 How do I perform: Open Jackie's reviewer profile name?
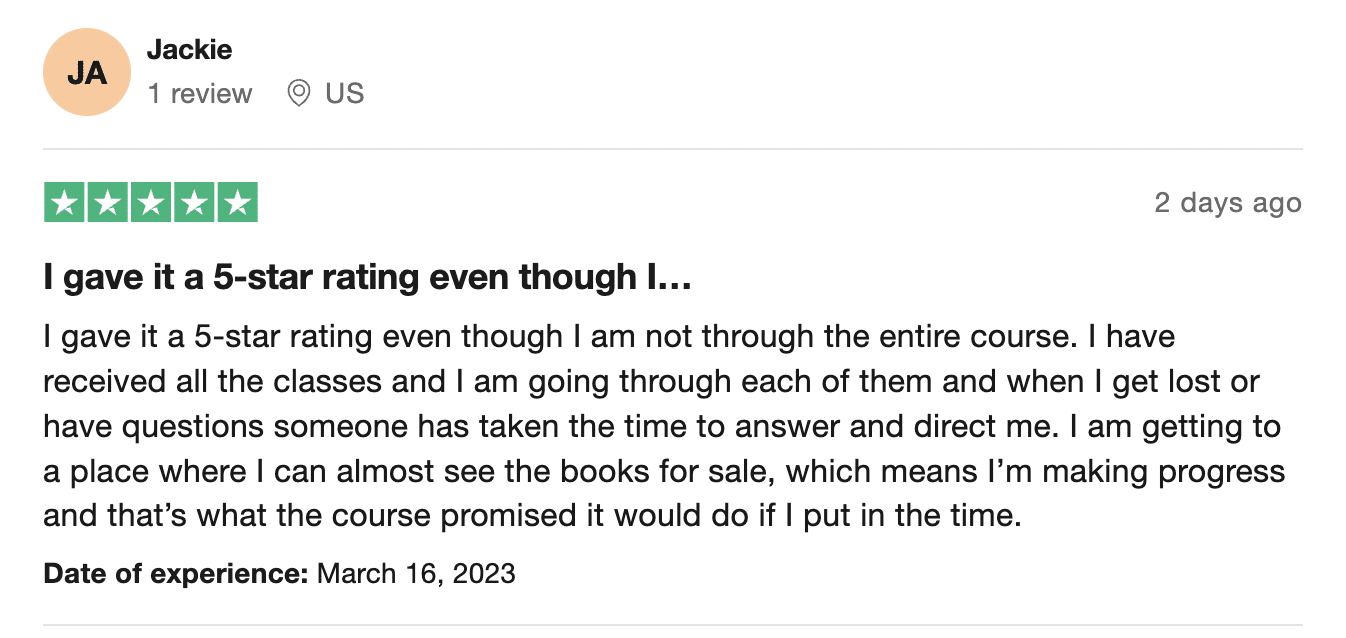189,49
